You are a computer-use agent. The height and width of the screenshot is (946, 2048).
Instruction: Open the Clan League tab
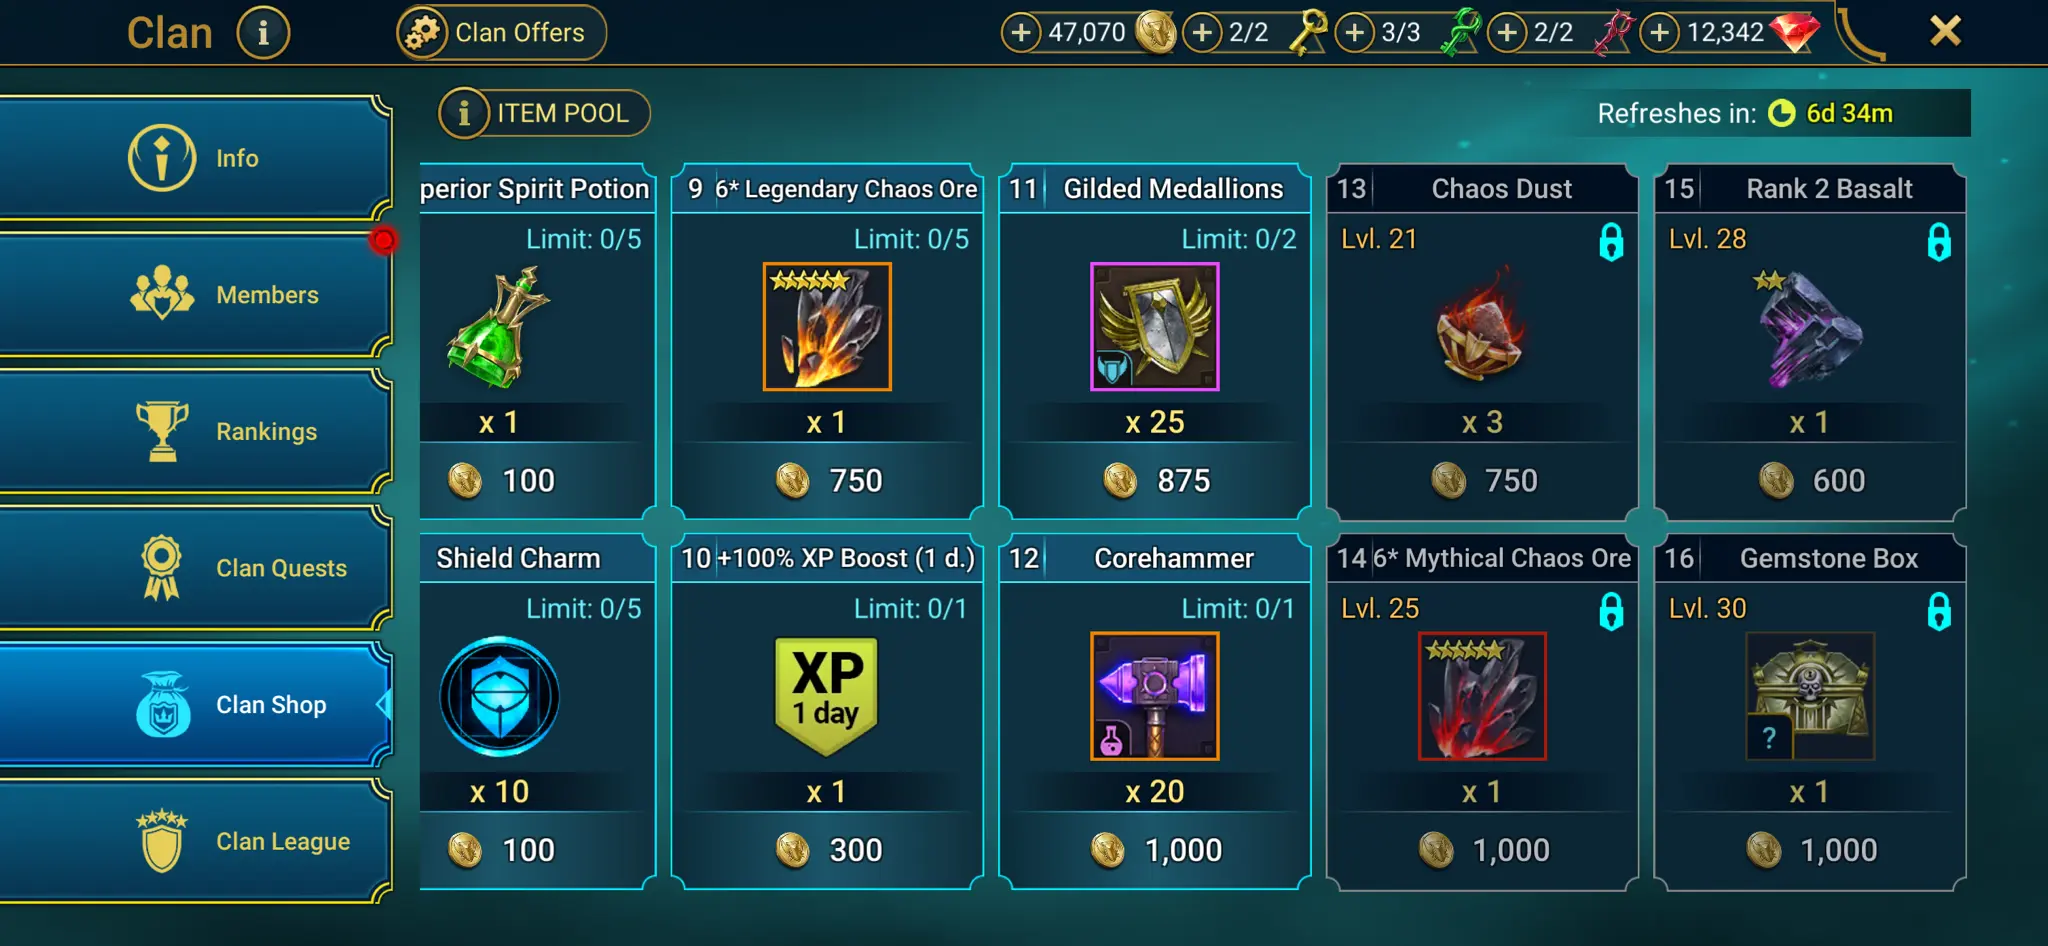[x=195, y=841]
